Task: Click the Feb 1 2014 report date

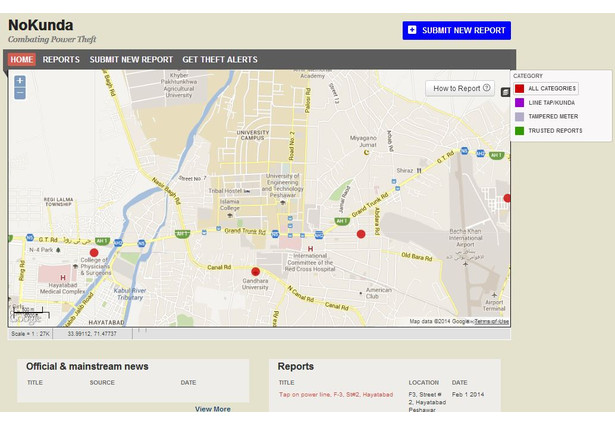Action: tap(468, 395)
